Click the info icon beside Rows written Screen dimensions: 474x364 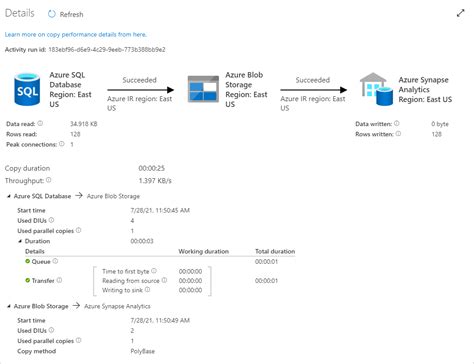click(x=398, y=134)
